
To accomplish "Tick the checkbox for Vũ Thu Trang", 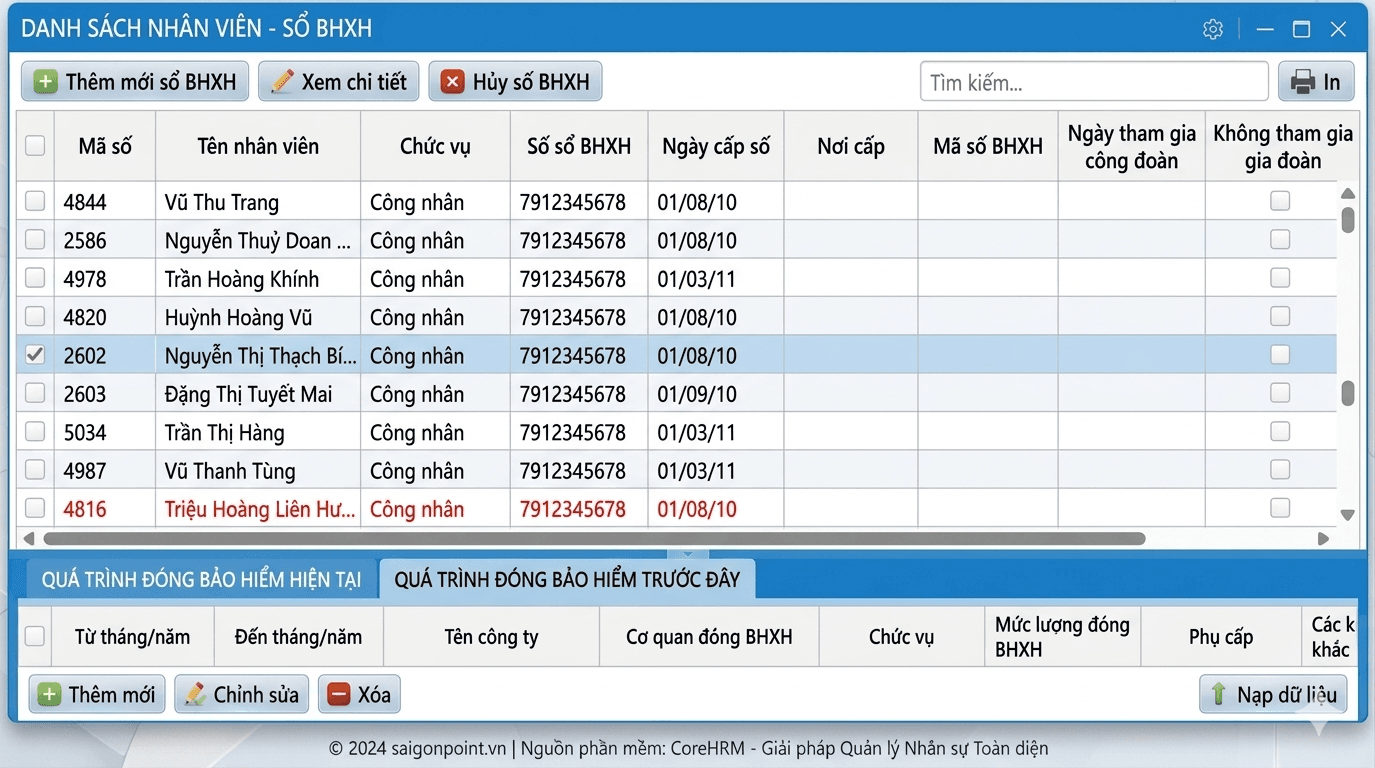I will point(35,202).
